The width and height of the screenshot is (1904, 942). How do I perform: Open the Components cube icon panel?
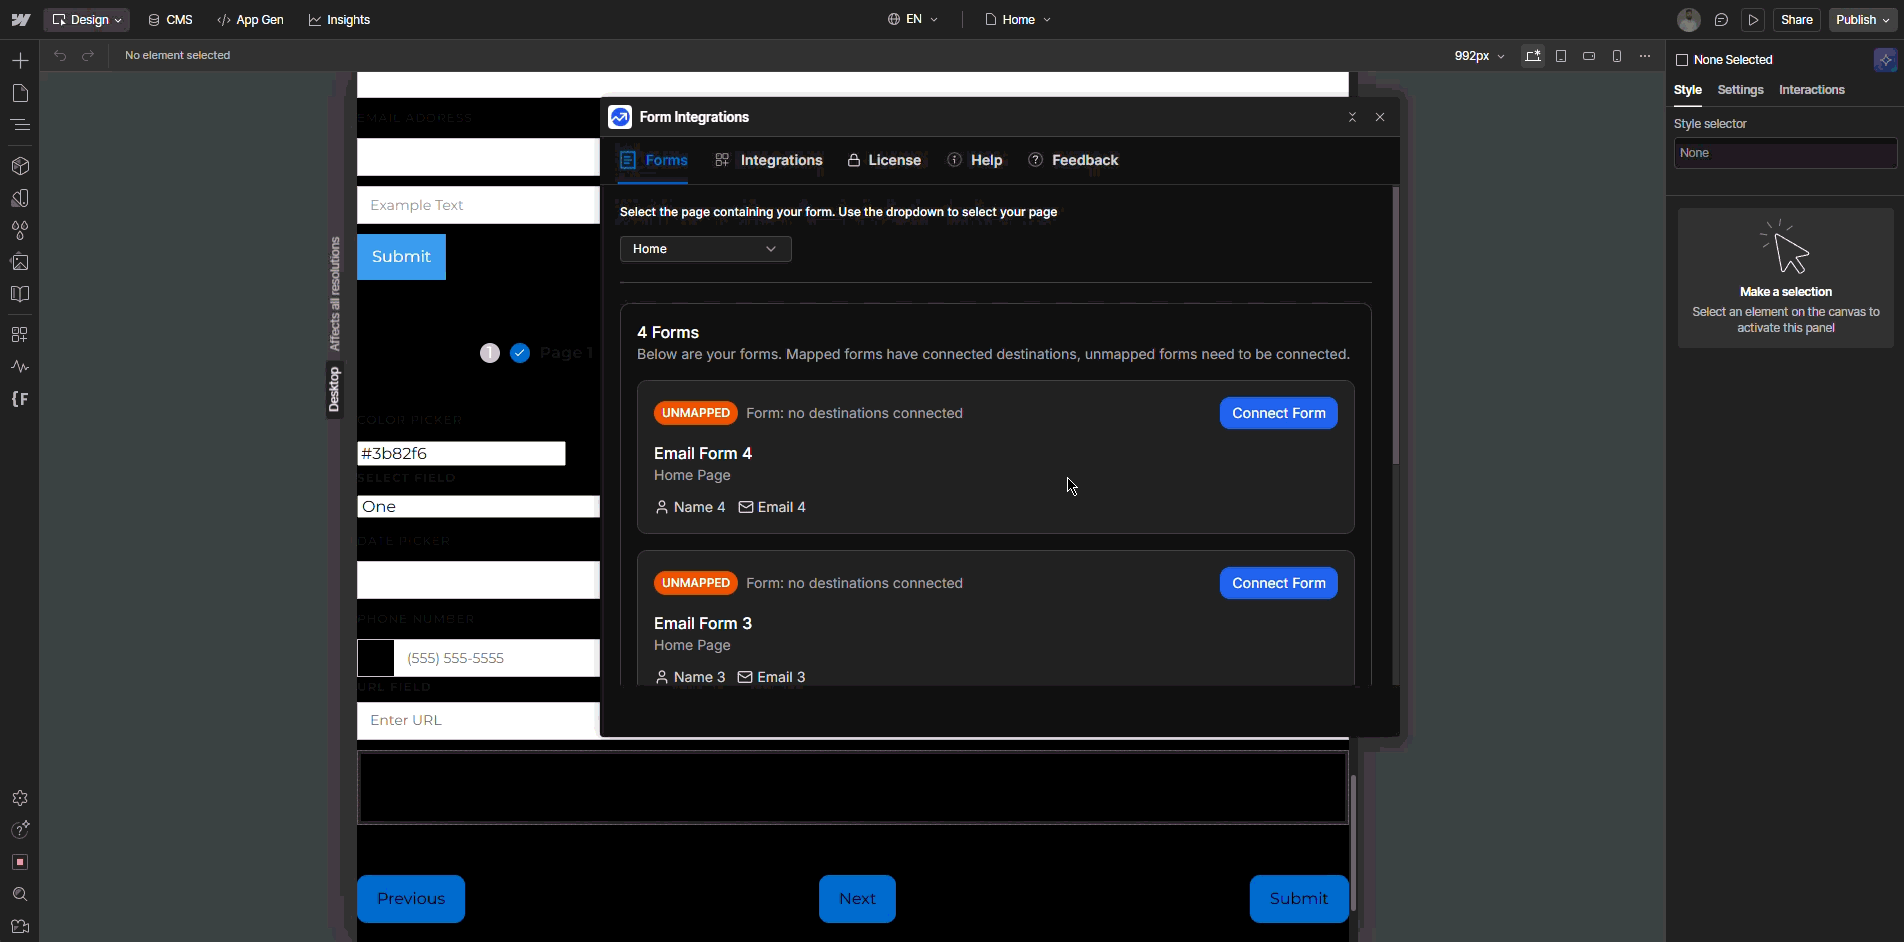point(20,166)
